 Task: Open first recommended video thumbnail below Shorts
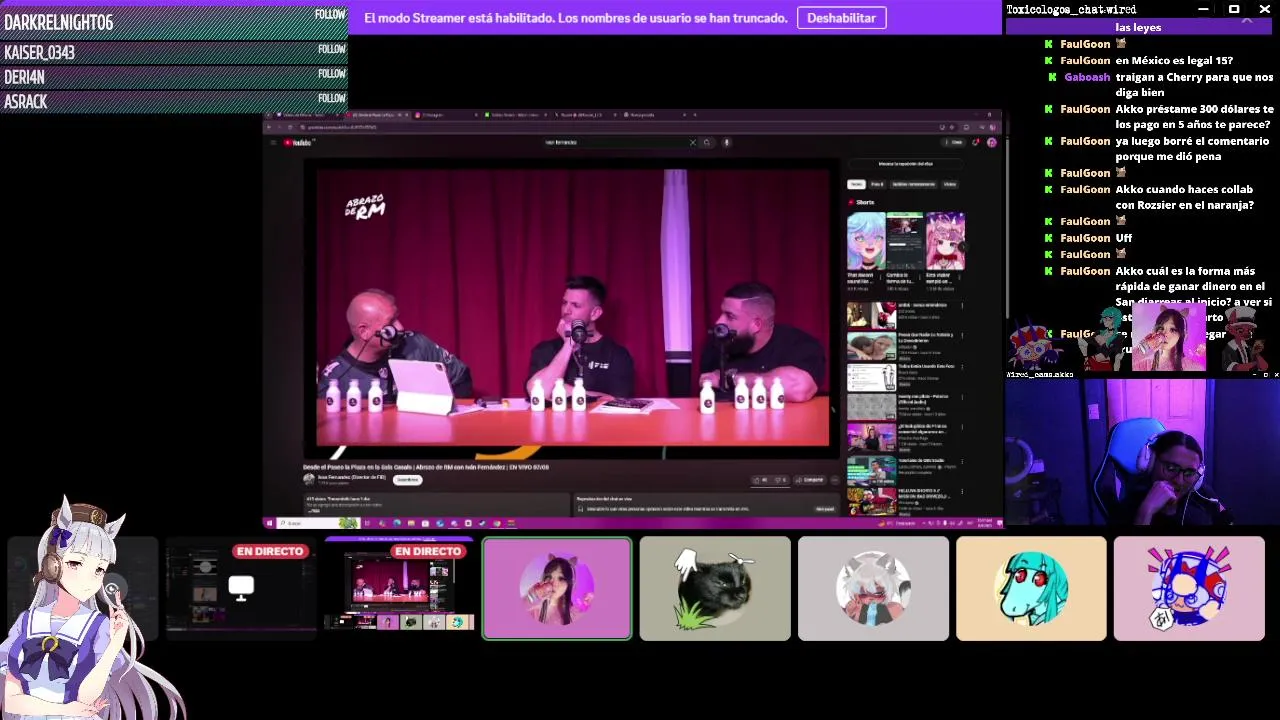pos(871,315)
